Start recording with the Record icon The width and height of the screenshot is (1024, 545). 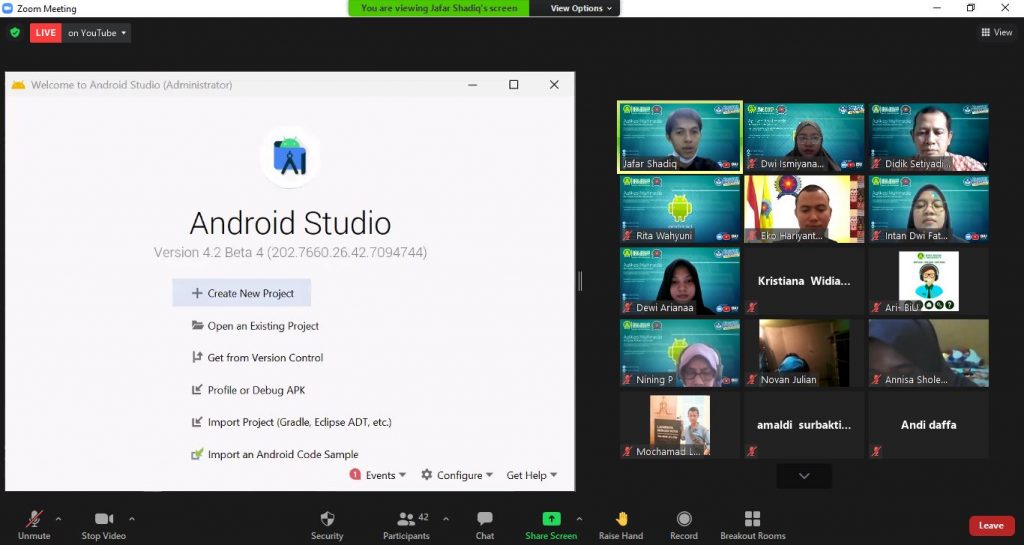tap(684, 519)
